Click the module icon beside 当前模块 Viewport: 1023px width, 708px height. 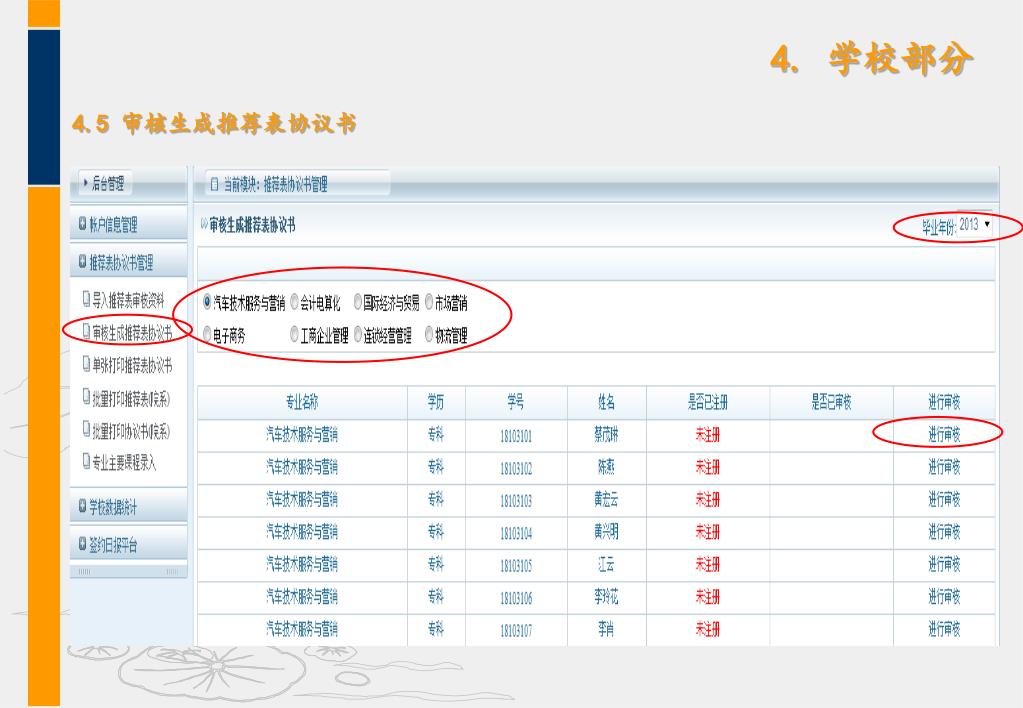[215, 184]
